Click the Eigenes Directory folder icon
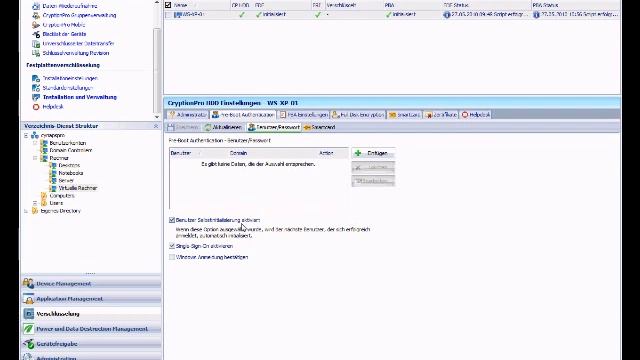Screen dimensions: 640x360 pyautogui.click(x=35, y=211)
